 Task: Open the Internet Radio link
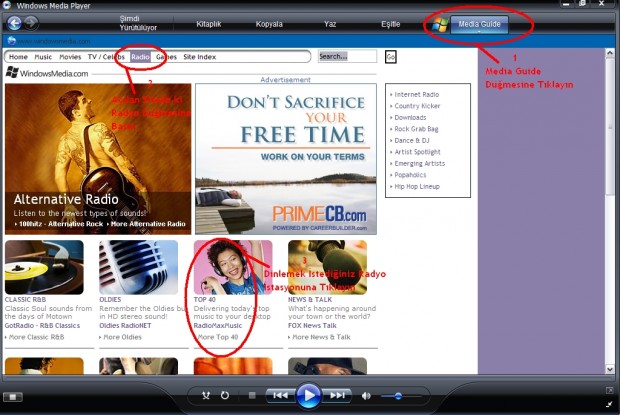pos(416,94)
